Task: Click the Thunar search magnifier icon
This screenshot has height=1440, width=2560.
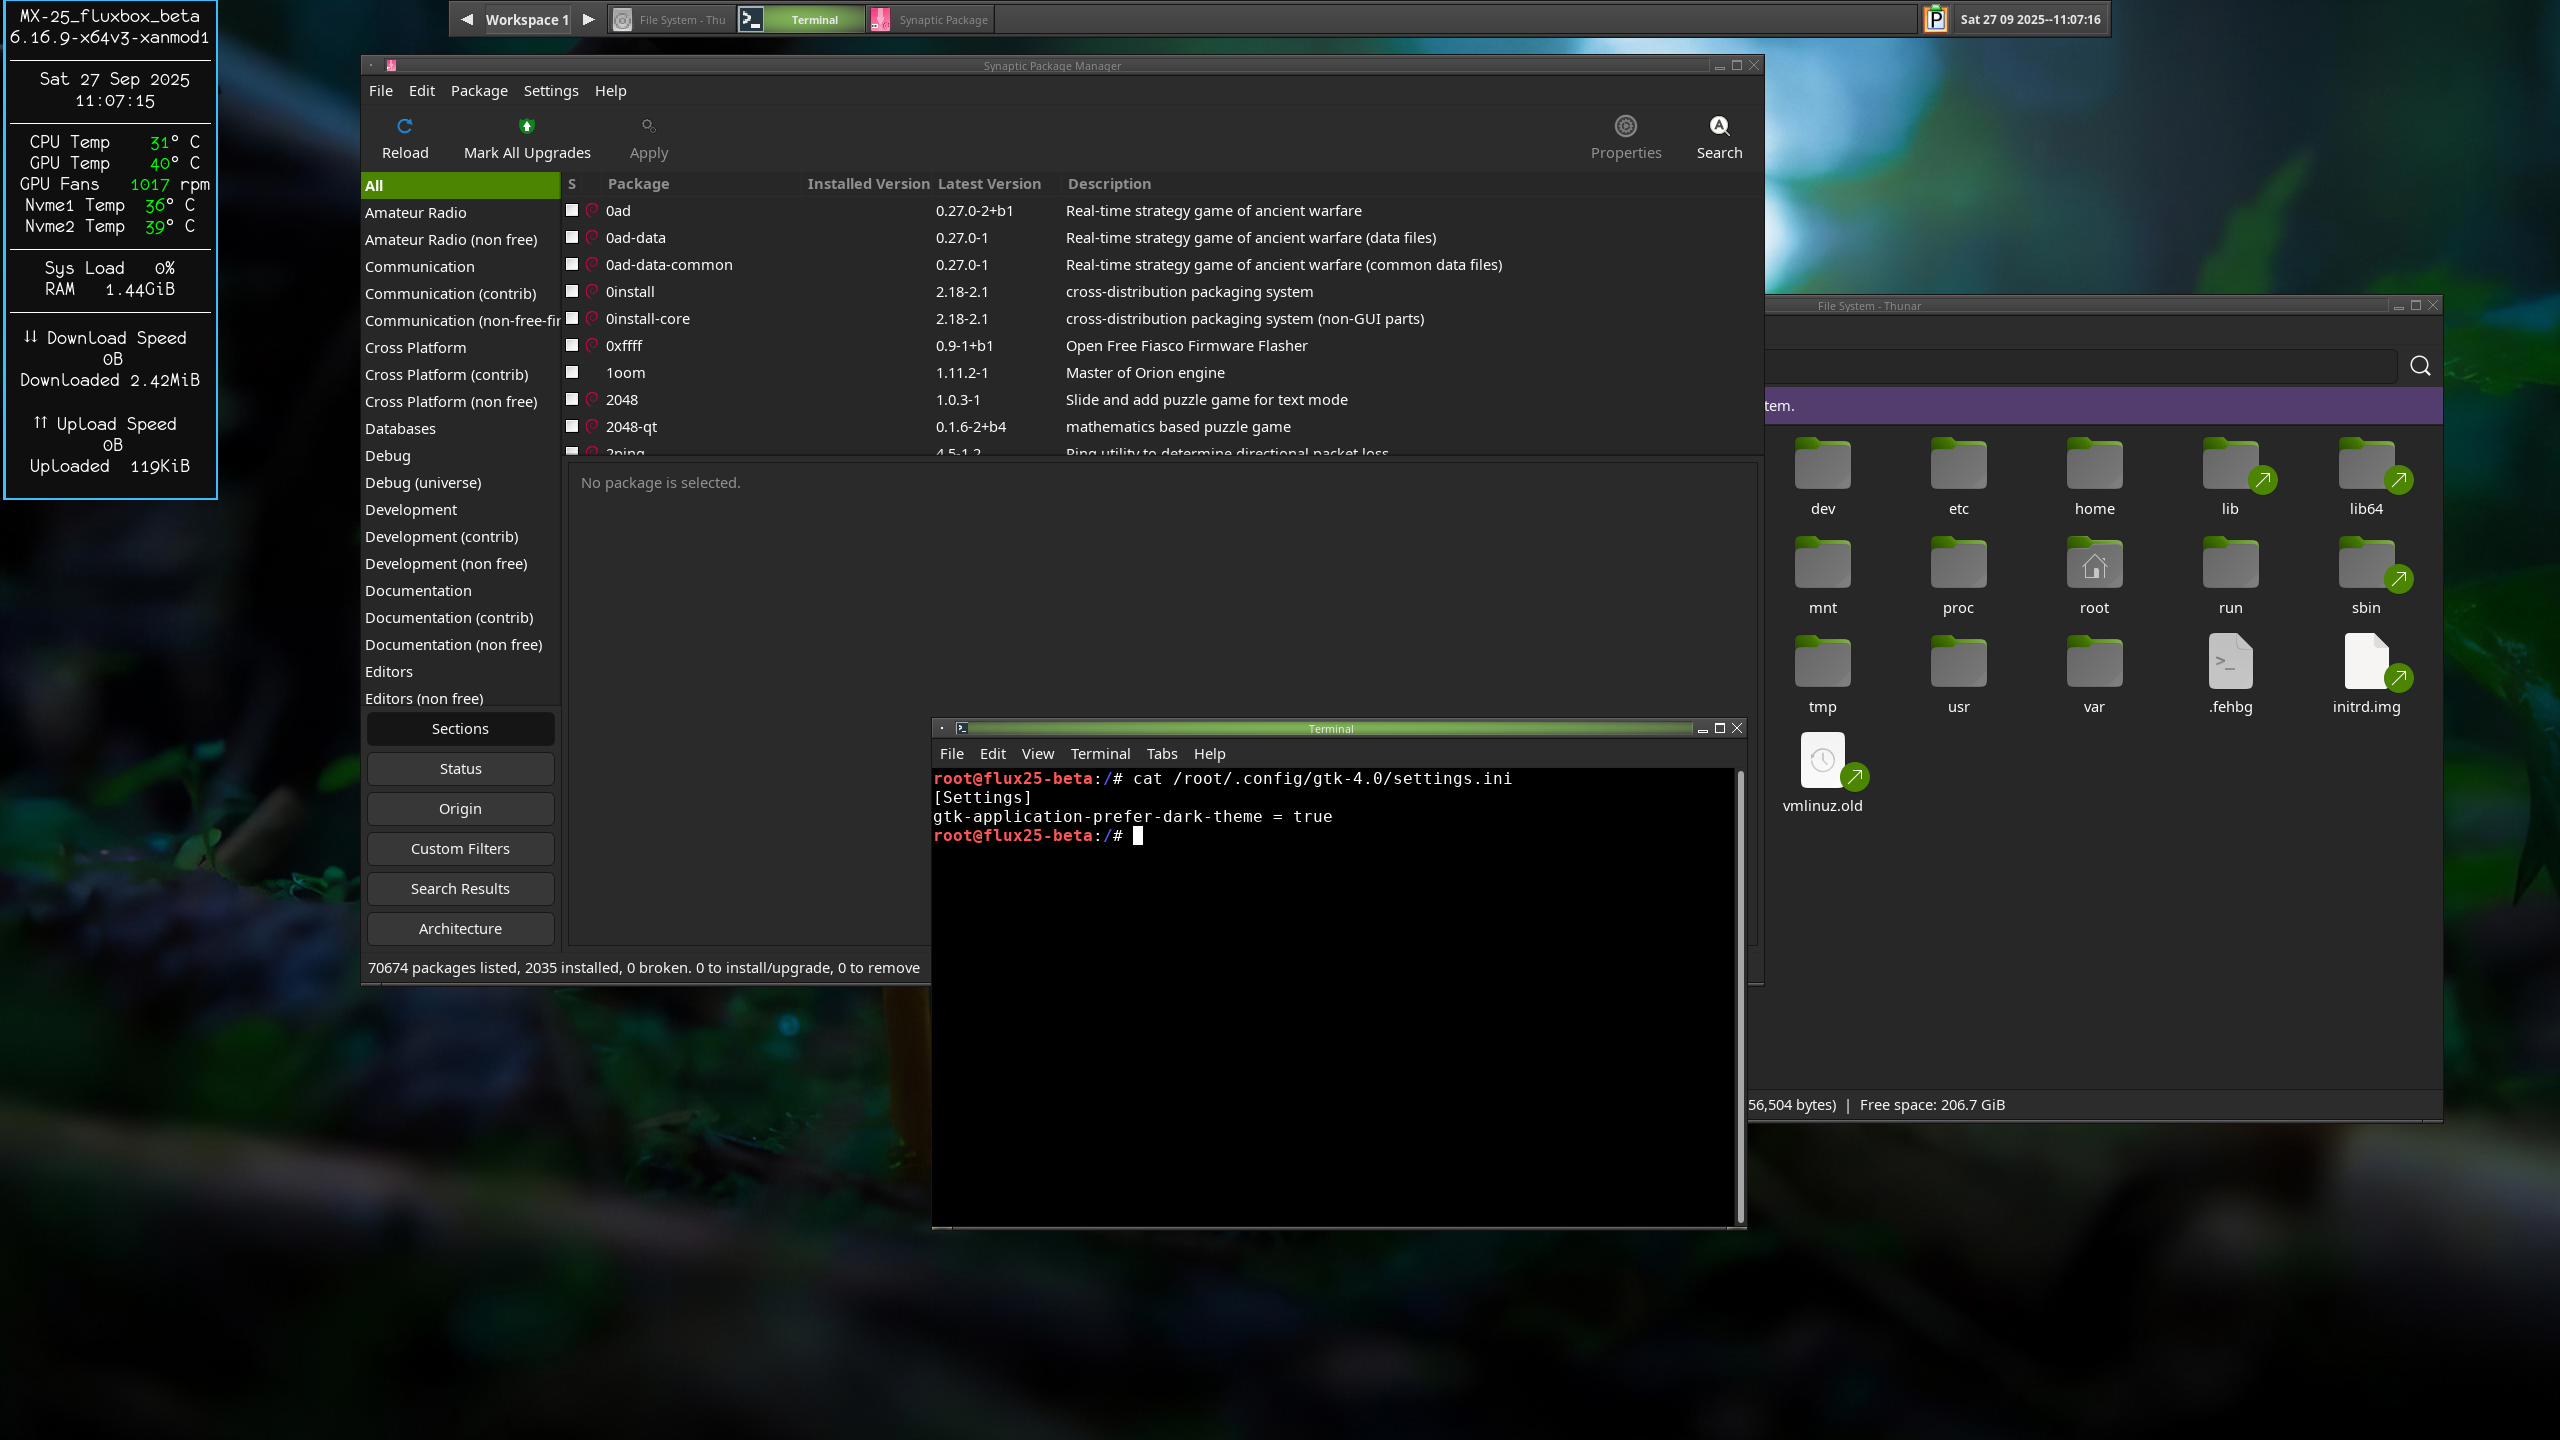Action: click(2420, 366)
